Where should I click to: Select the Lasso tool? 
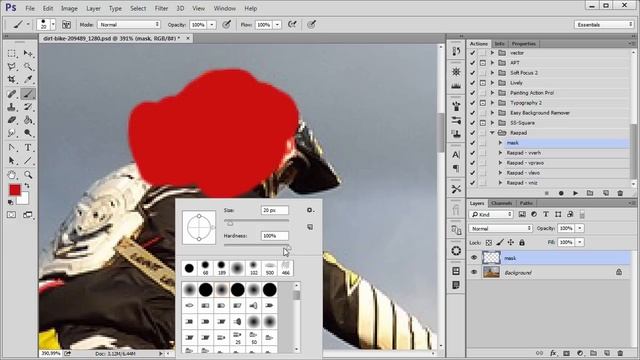[x=12, y=67]
